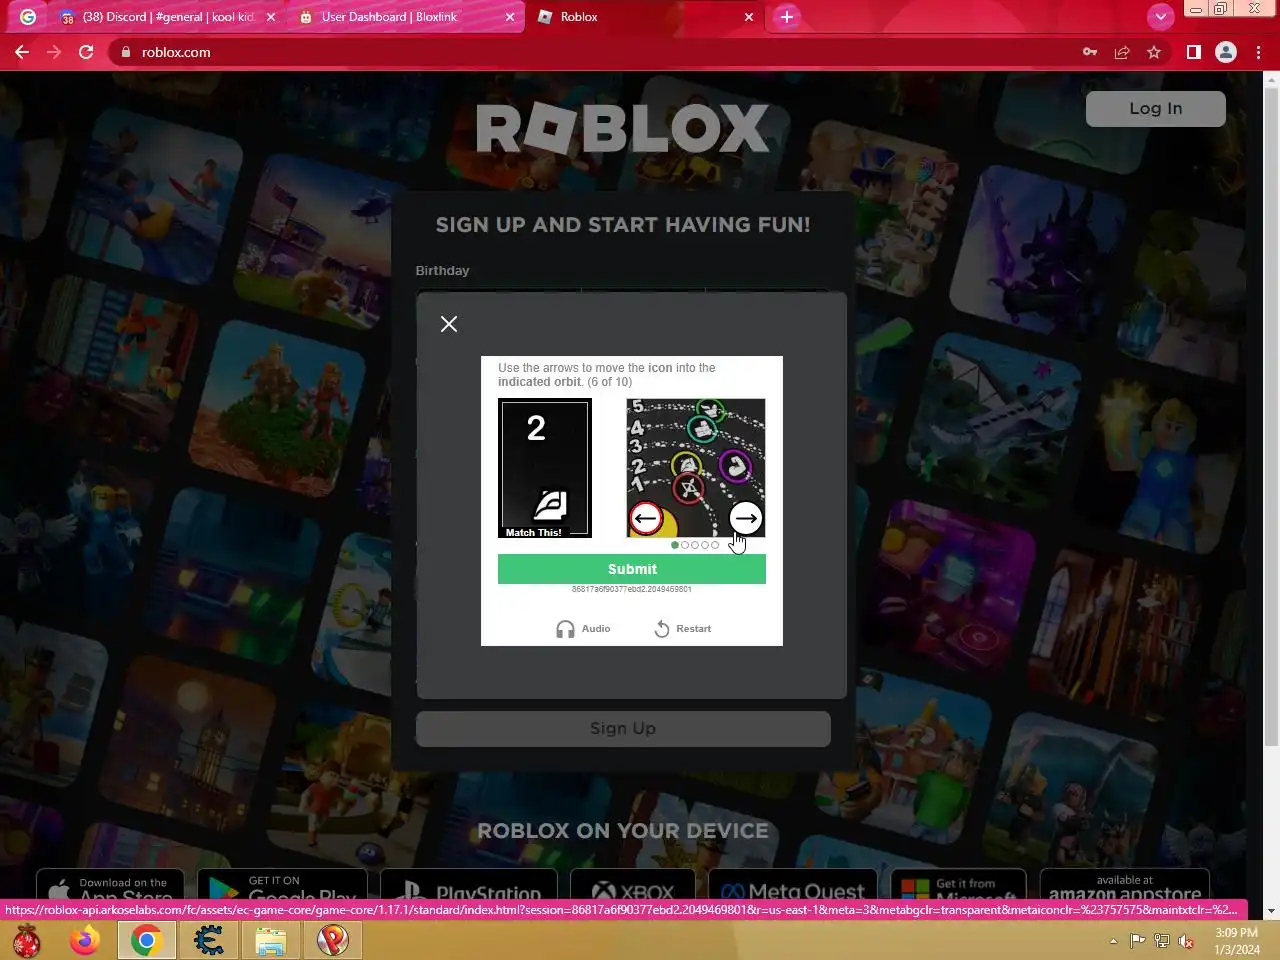The image size is (1280, 960).
Task: Move the icon with the left arrow
Action: [x=646, y=518]
